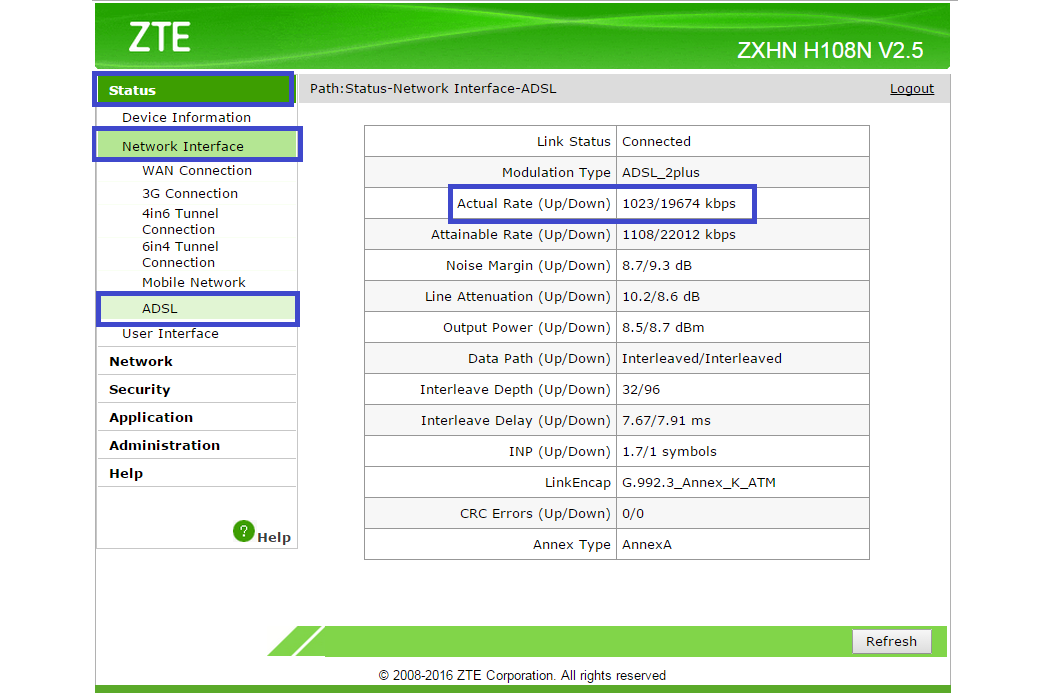Click the Line Attenuation value 10.2/8.6 dB
Screen dimensions: 1050x695
pyautogui.click(x=661, y=297)
